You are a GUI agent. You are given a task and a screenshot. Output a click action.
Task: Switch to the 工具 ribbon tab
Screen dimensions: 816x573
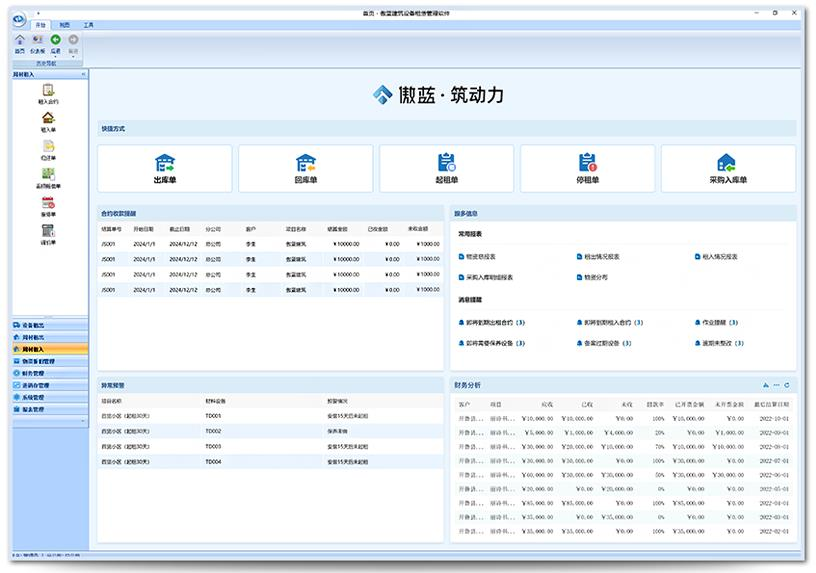pos(89,23)
